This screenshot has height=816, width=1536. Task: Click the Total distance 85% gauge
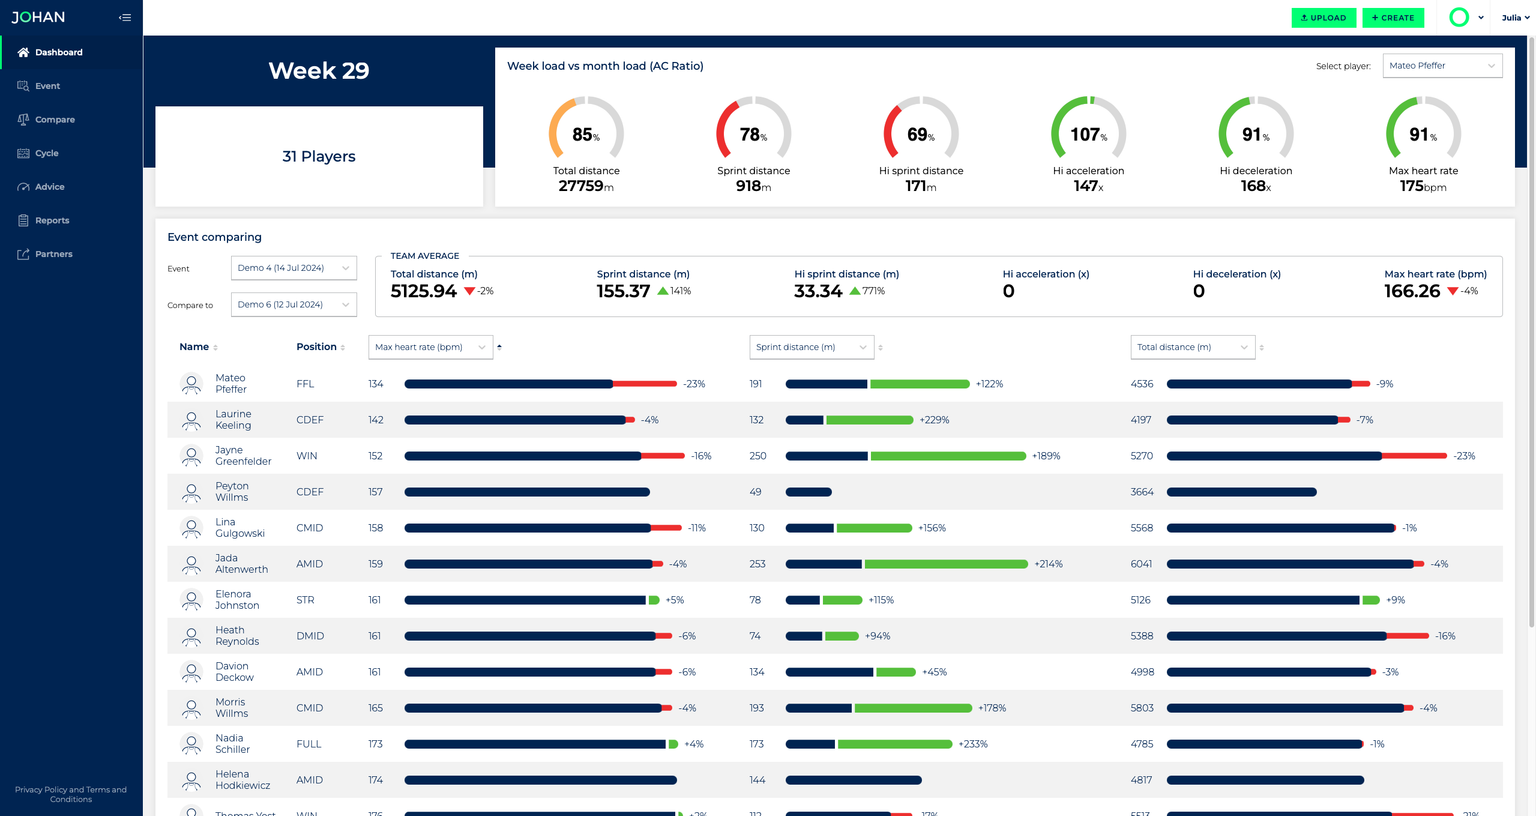click(586, 133)
